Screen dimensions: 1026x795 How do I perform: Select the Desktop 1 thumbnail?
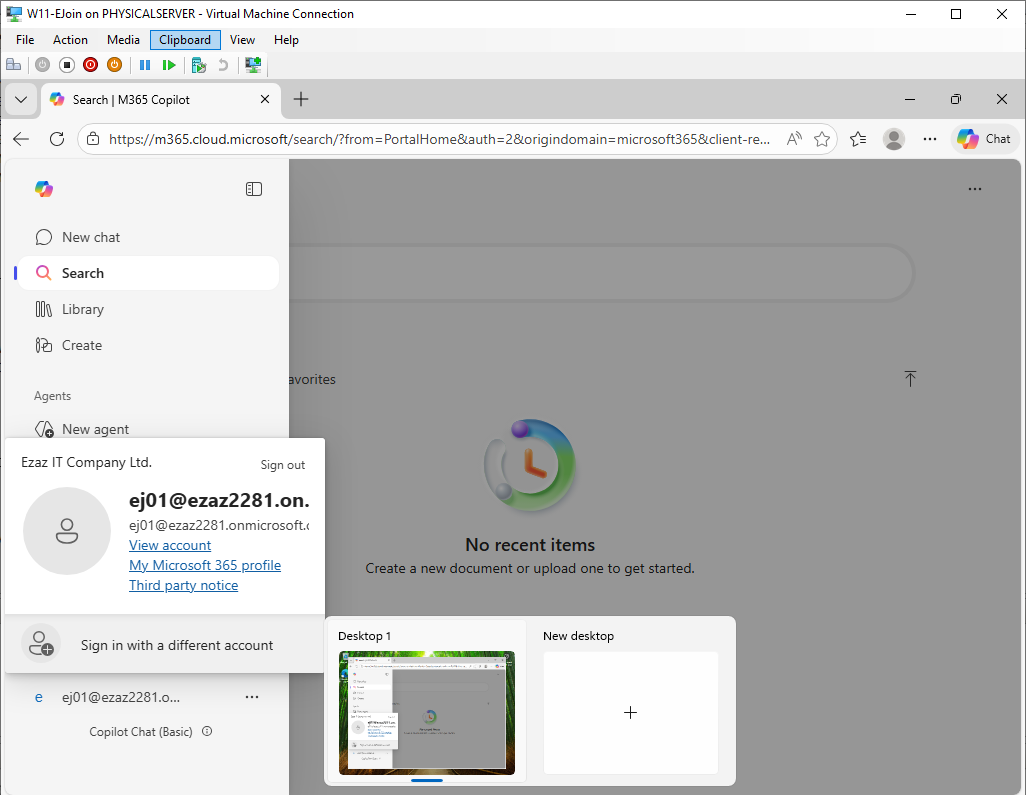(x=427, y=713)
